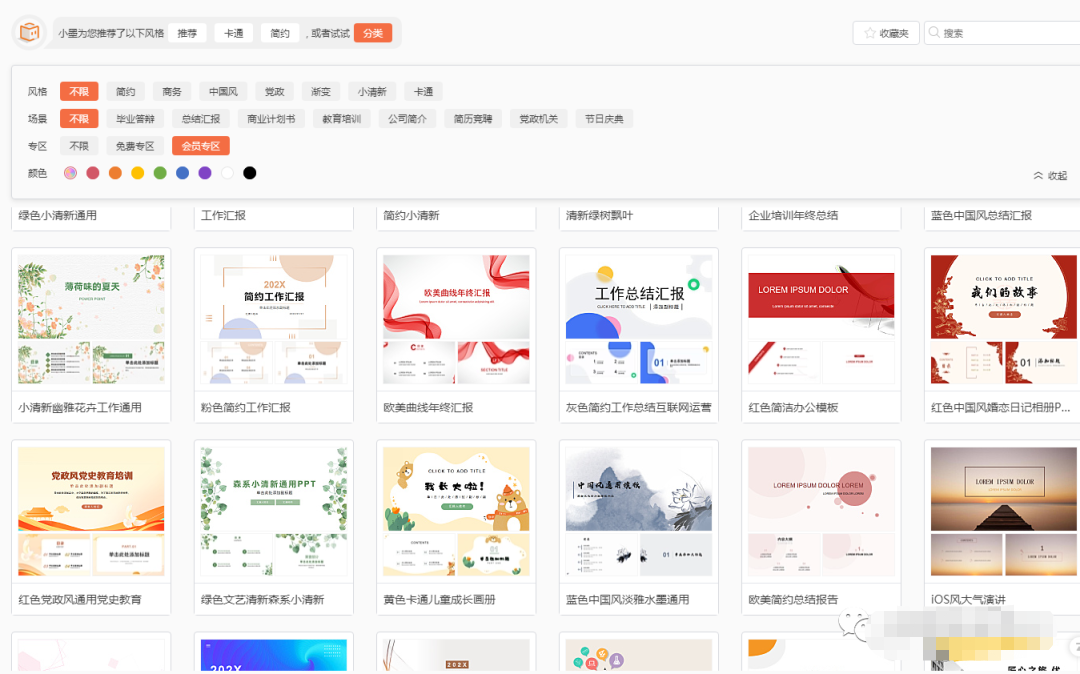The width and height of the screenshot is (1080, 674).
Task: Pick the purple color swatch
Action: tap(205, 173)
